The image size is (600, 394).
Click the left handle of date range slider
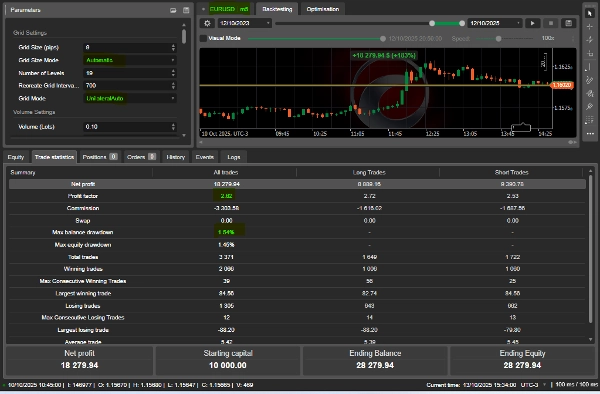(x=432, y=23)
